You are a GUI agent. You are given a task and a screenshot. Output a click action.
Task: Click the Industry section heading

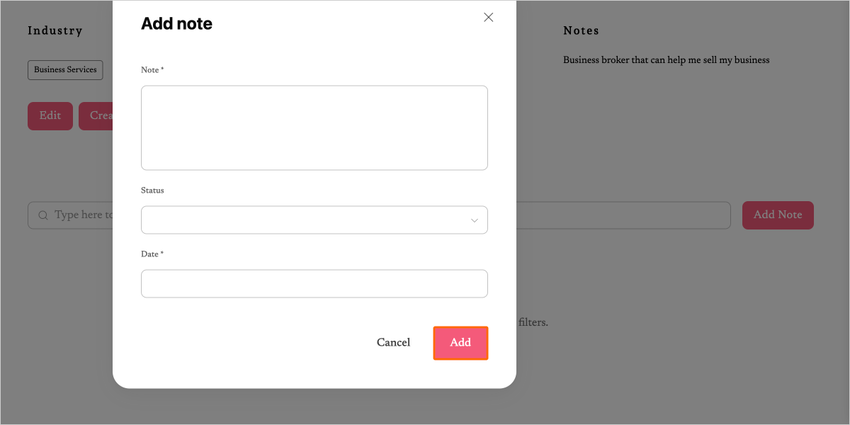tap(55, 31)
